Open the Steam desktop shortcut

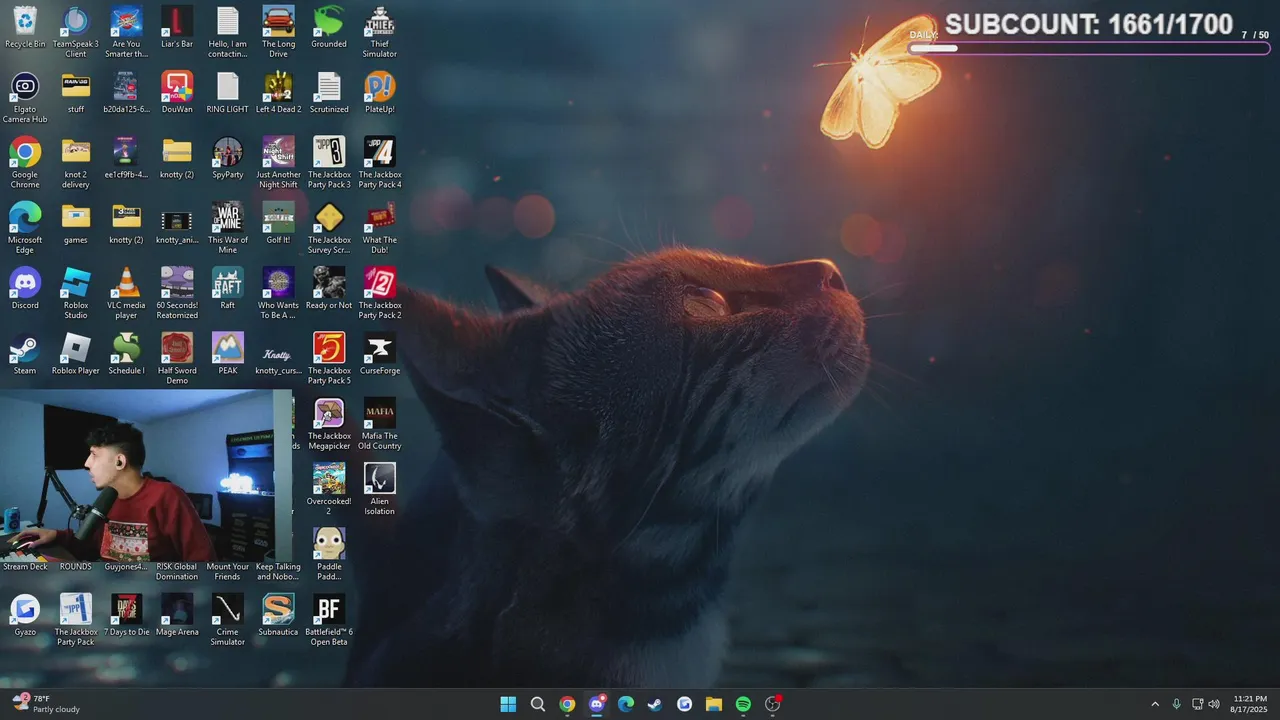click(x=25, y=353)
